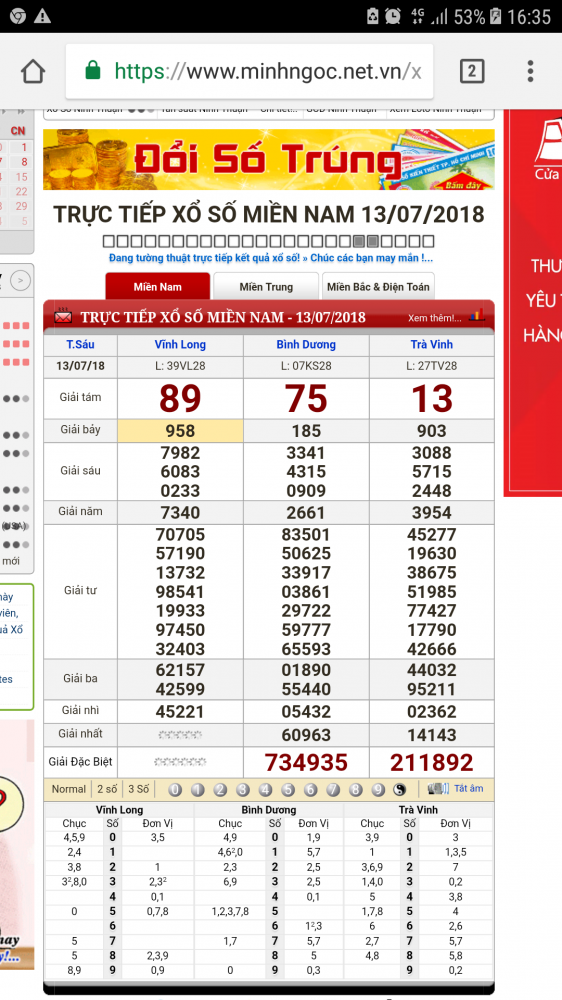Click the bar chart icon beside Xem thêm

click(x=477, y=315)
